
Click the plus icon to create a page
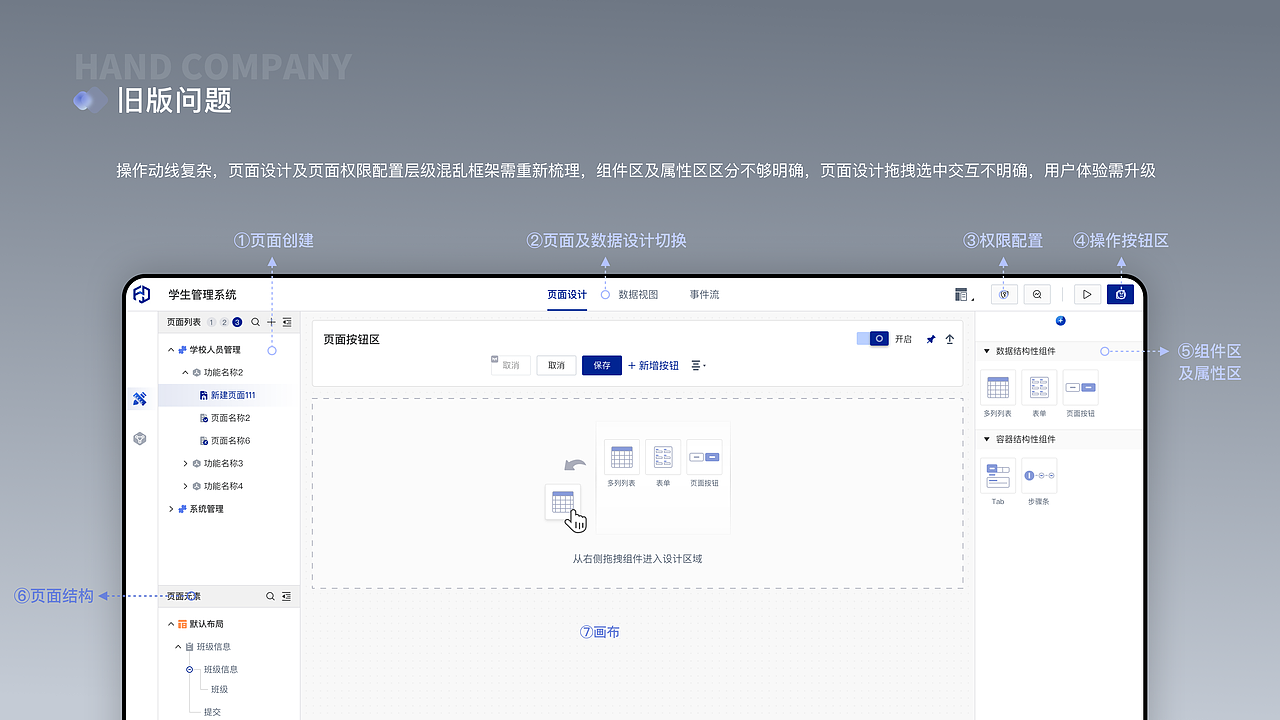tap(271, 322)
